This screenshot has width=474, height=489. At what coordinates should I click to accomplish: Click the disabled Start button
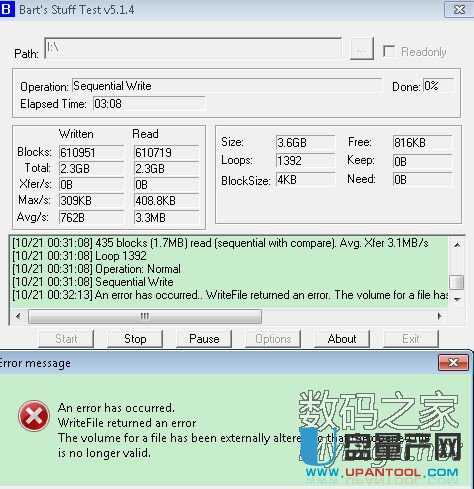[x=66, y=339]
